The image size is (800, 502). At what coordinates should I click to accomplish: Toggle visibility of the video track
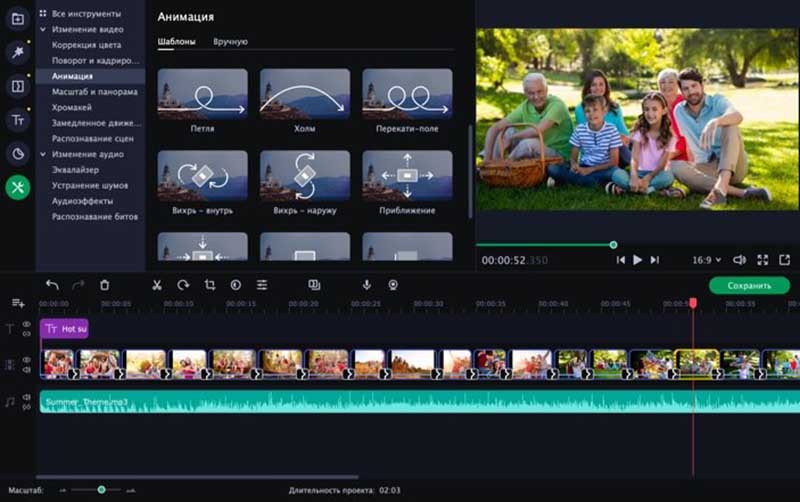[x=27, y=359]
